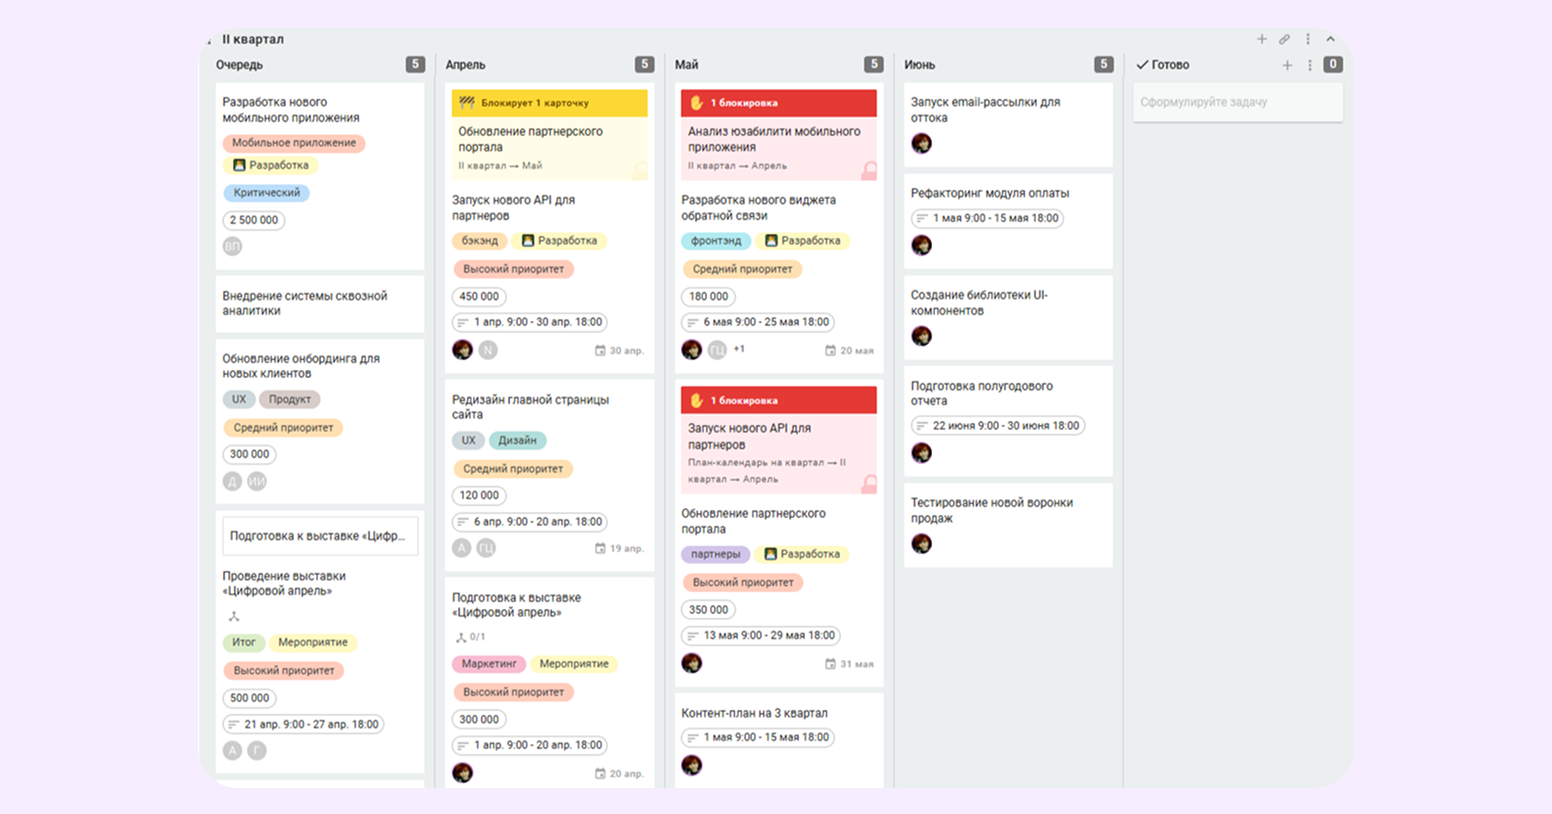
Task: Collapse the II квартал board with the chevron
Action: click(x=1330, y=39)
